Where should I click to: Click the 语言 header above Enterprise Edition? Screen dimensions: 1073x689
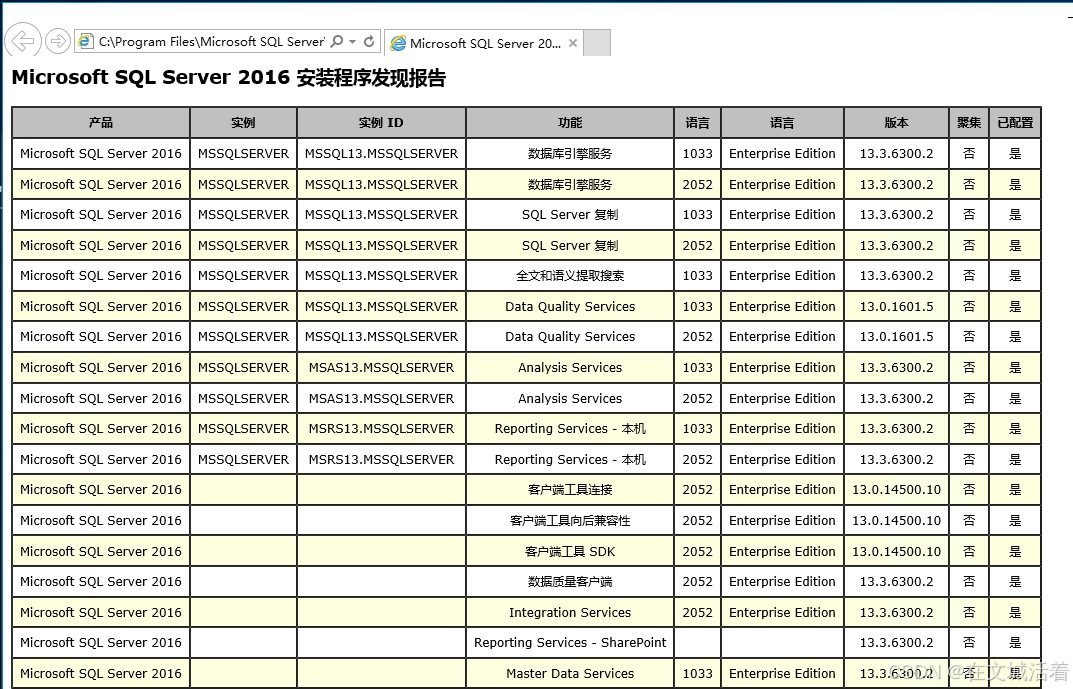[x=782, y=122]
